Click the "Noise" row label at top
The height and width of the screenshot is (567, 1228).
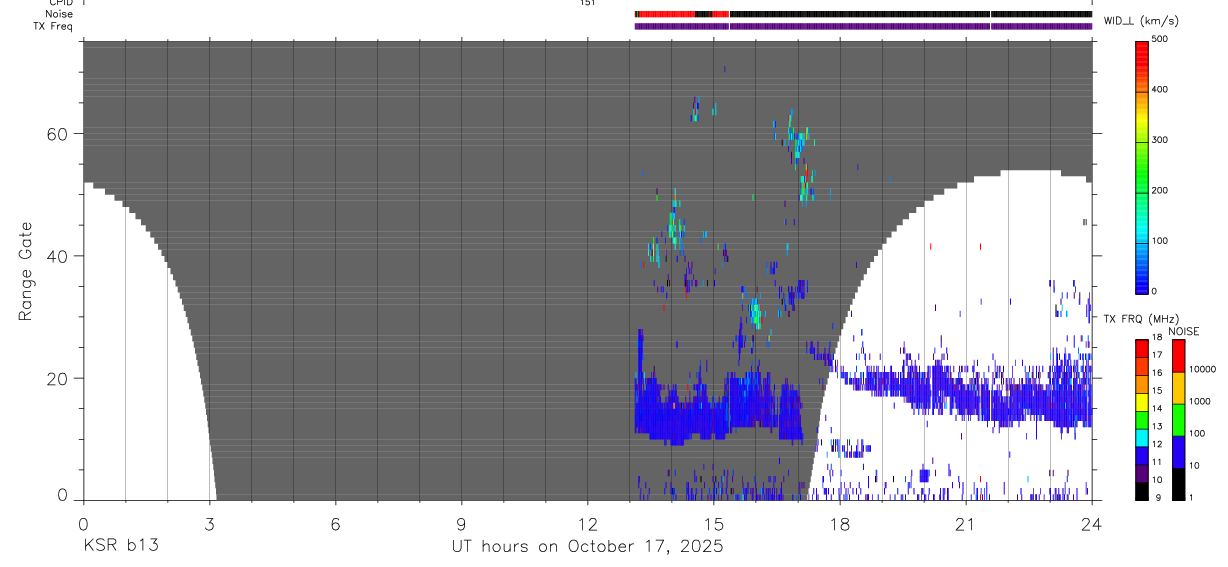pos(59,14)
